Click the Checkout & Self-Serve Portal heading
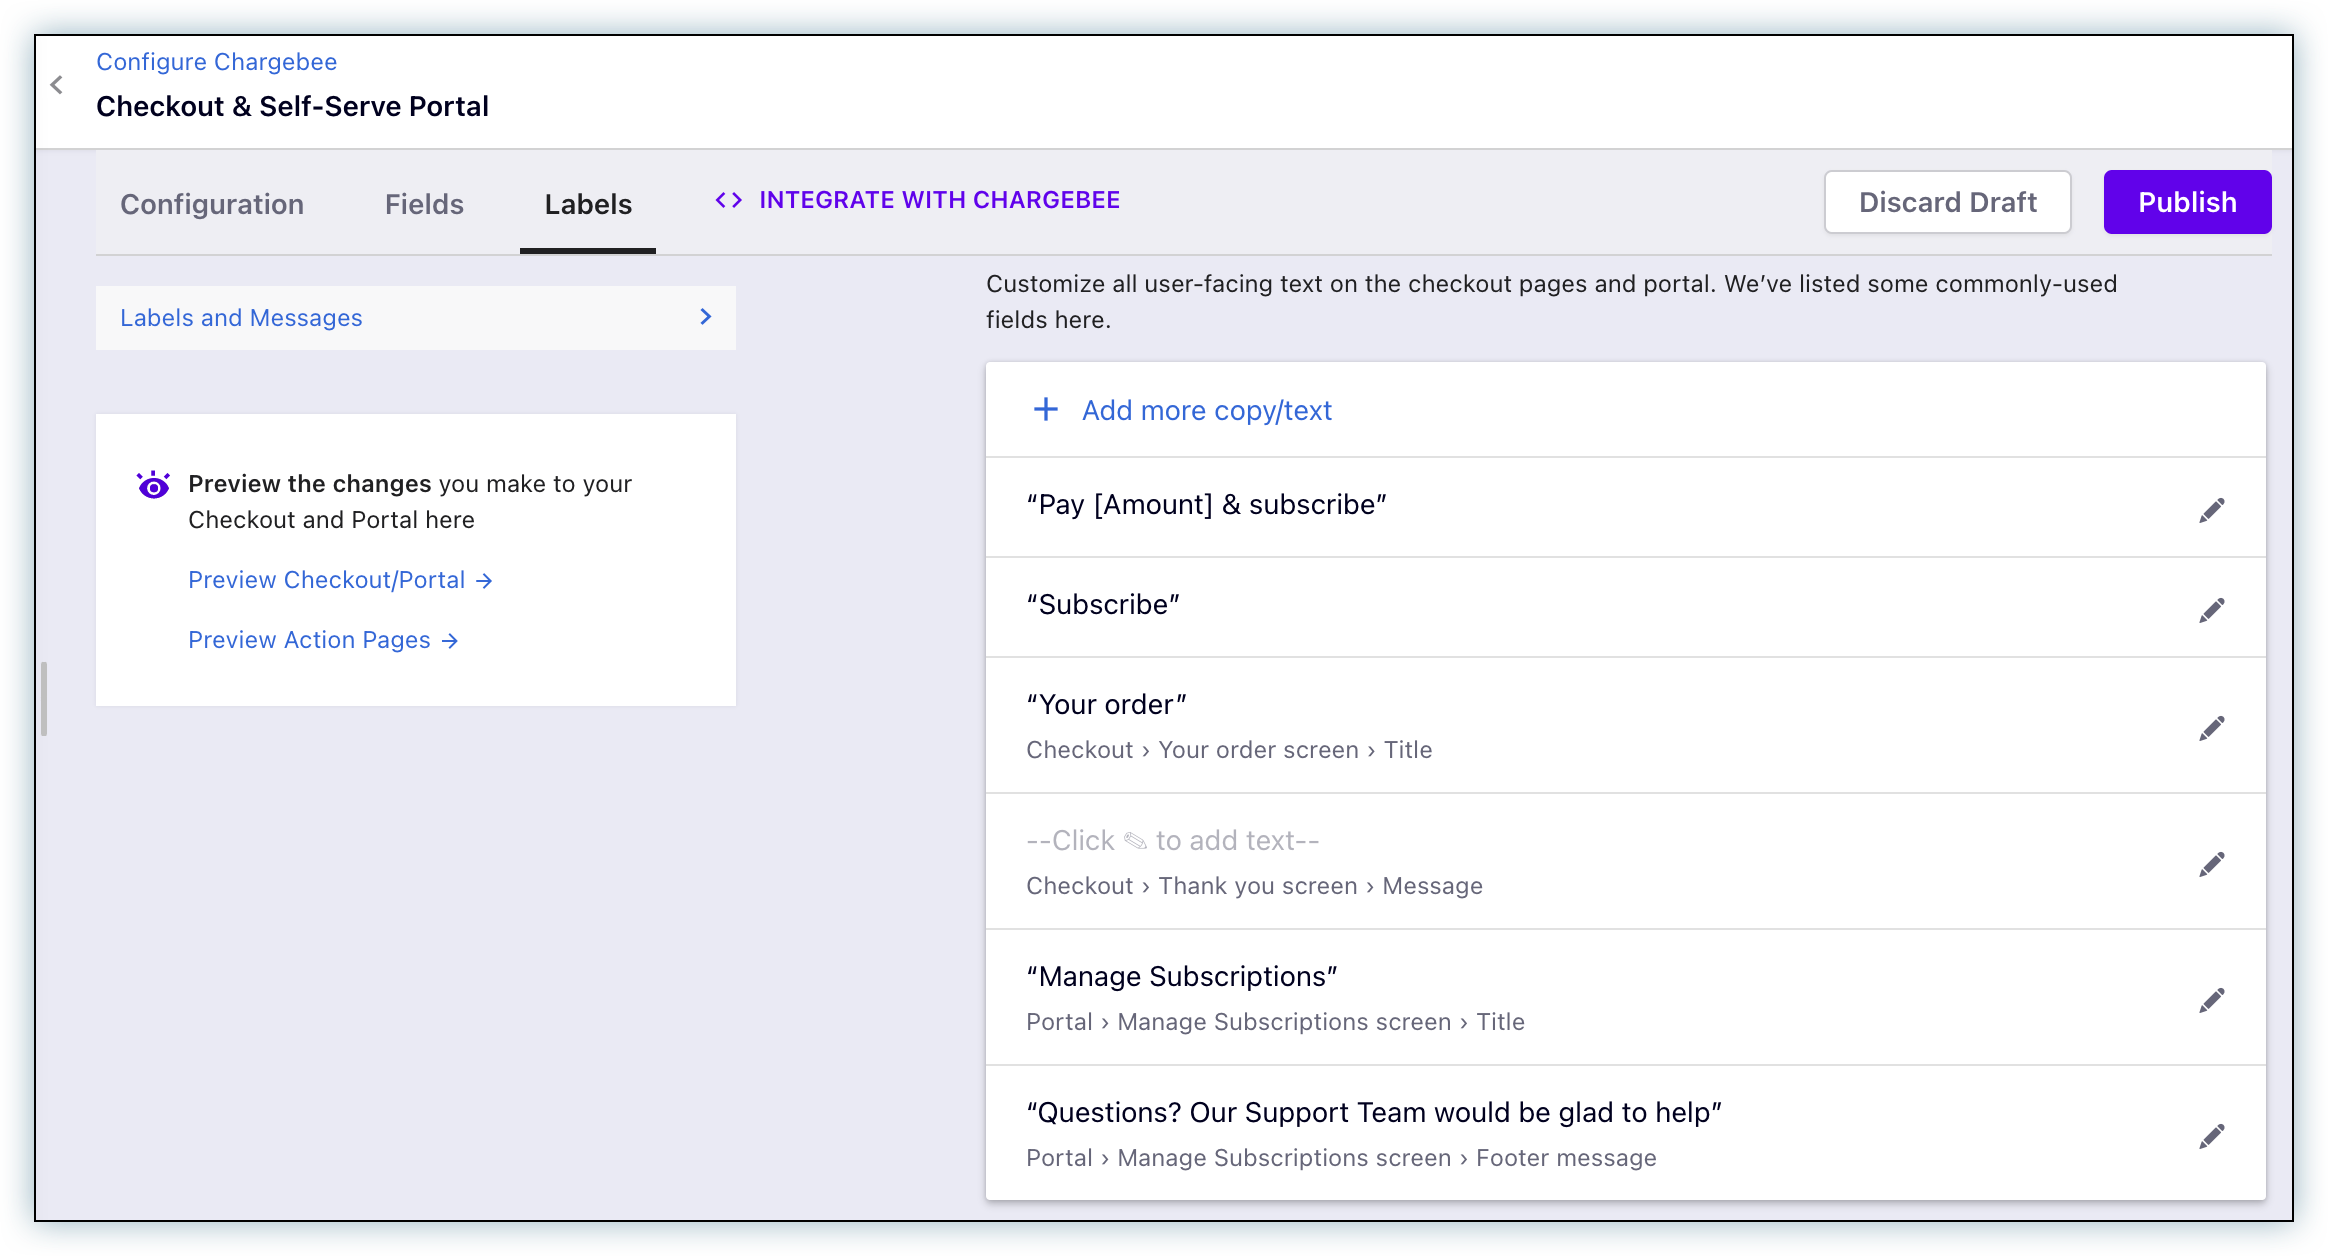2328x1256 pixels. (292, 106)
